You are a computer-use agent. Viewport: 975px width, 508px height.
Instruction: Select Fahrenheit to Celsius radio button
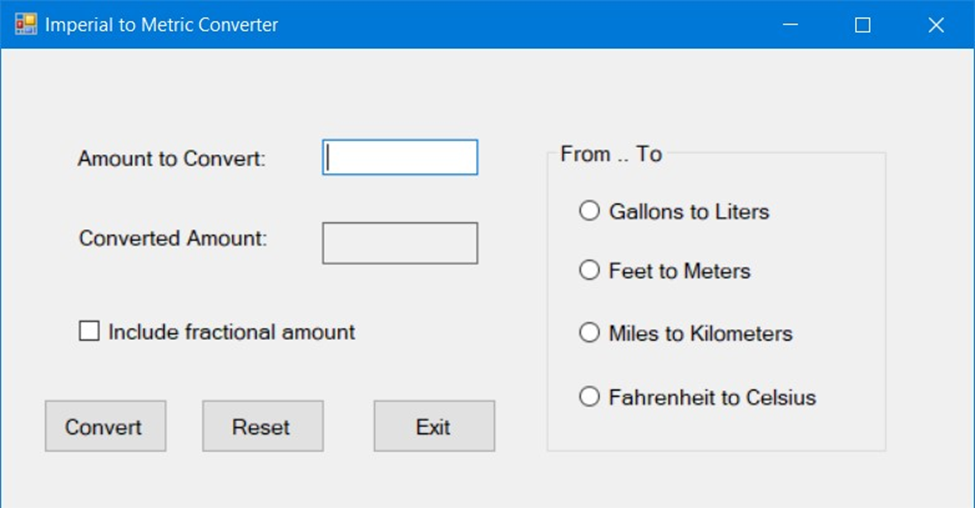point(590,397)
